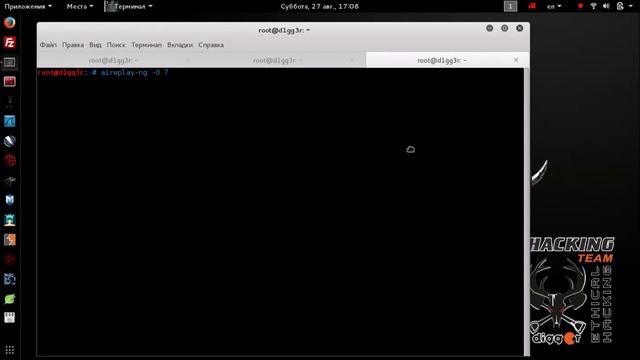This screenshot has width=640, height=360.
Task: Open workspace indicator number 1
Action: click(x=510, y=6)
